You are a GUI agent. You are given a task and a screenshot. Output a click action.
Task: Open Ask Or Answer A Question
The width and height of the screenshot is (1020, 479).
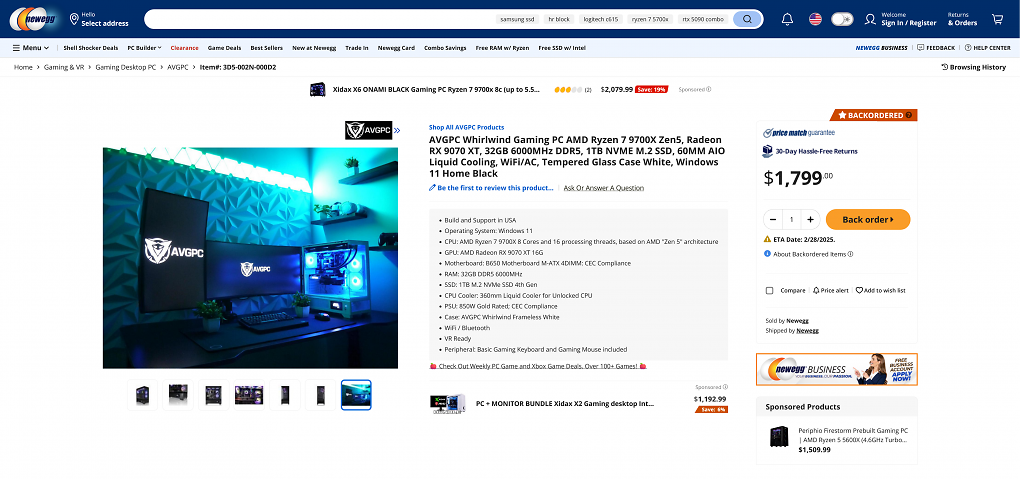click(x=604, y=188)
